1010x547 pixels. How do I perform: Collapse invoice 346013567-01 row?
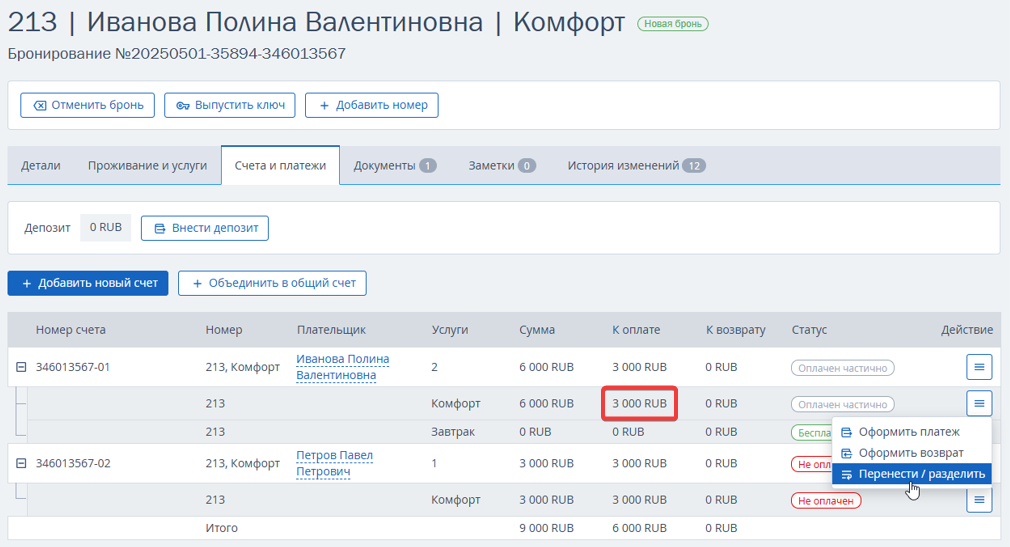click(21, 367)
